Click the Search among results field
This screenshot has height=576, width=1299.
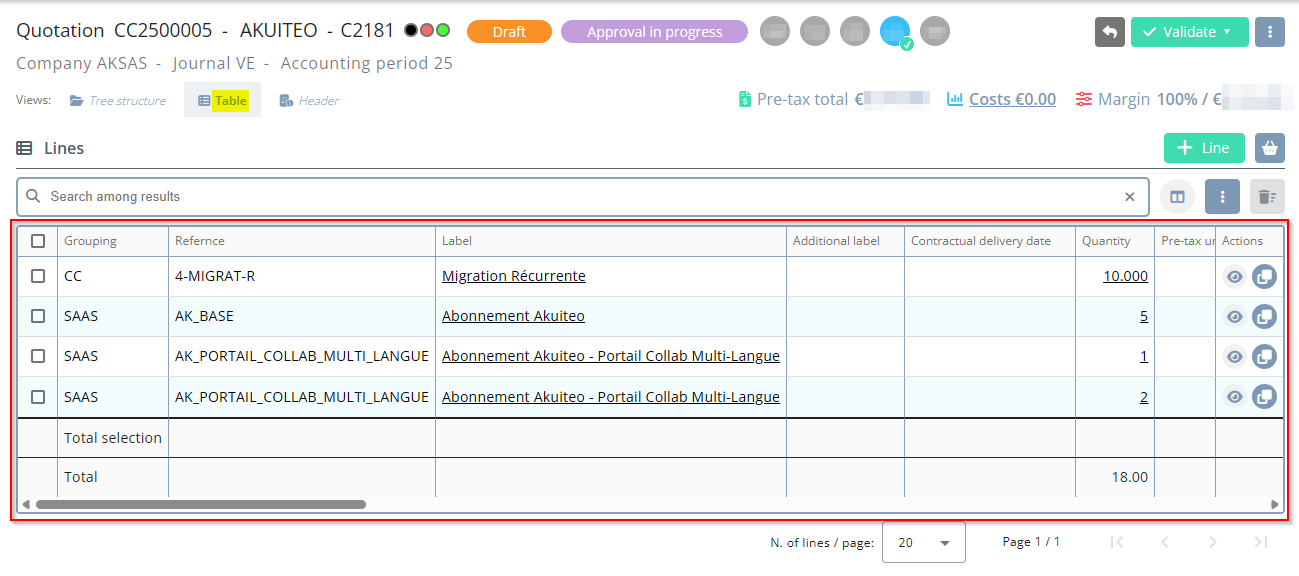580,197
